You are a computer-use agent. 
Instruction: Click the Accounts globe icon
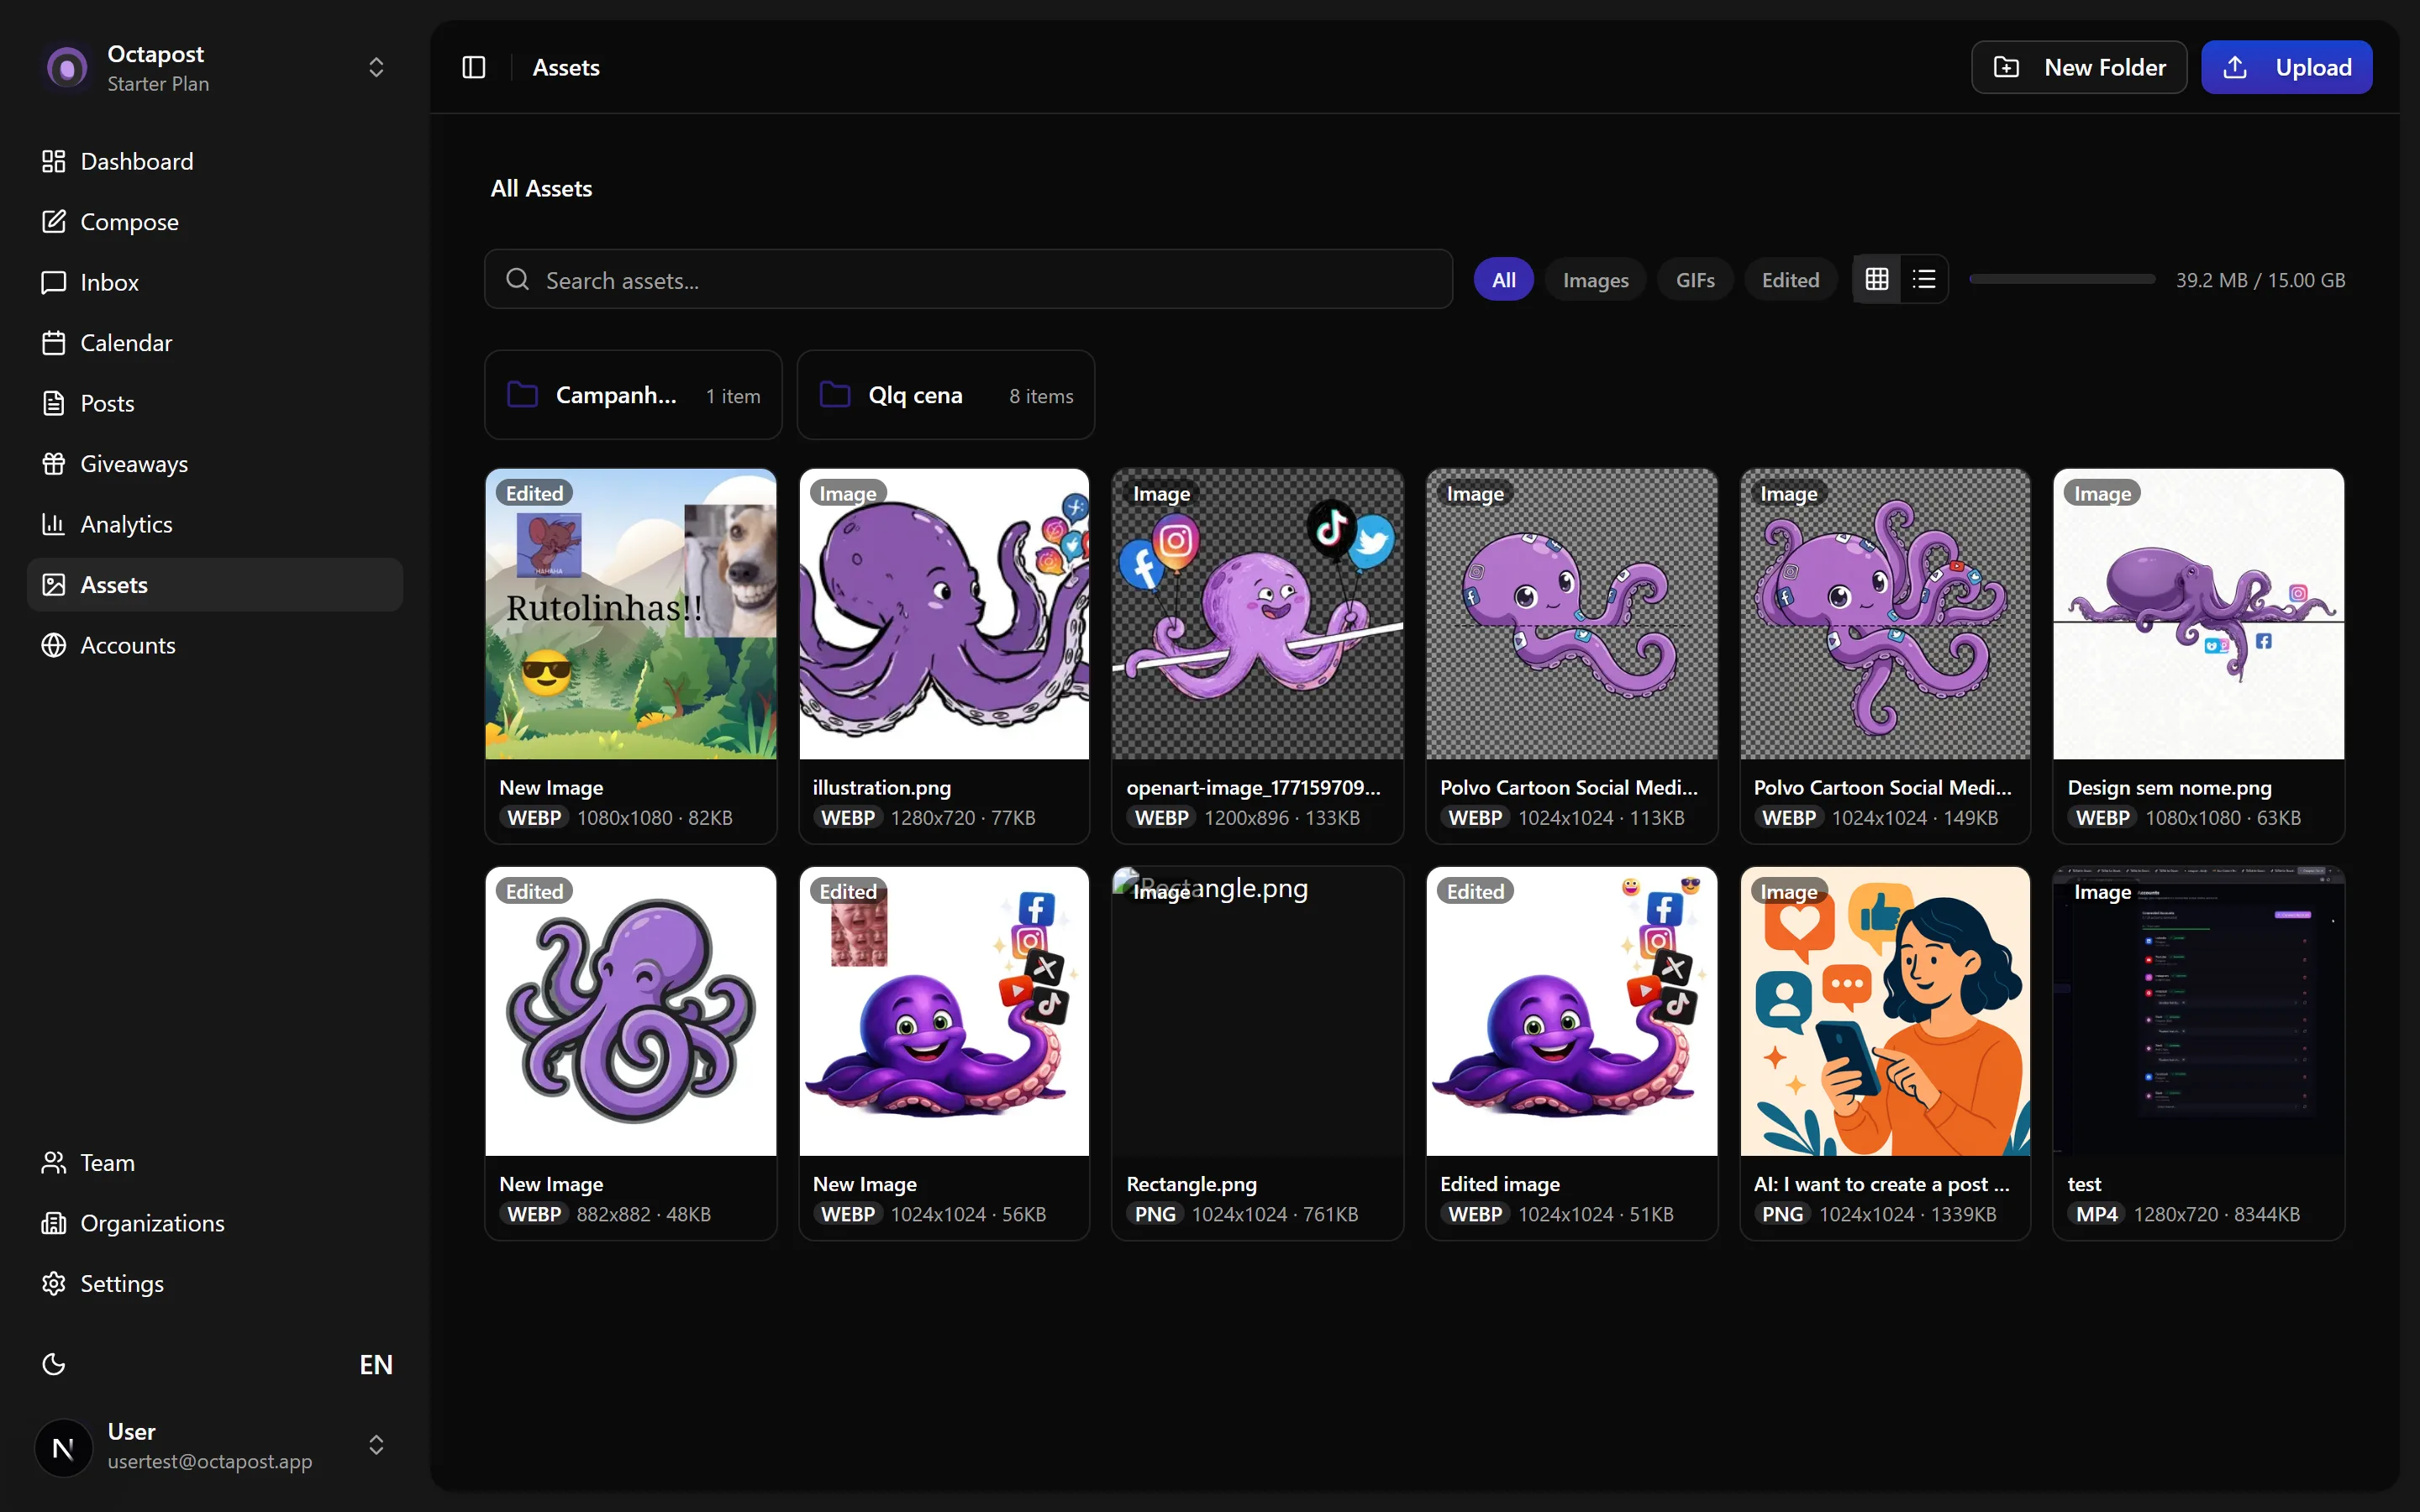coord(53,645)
